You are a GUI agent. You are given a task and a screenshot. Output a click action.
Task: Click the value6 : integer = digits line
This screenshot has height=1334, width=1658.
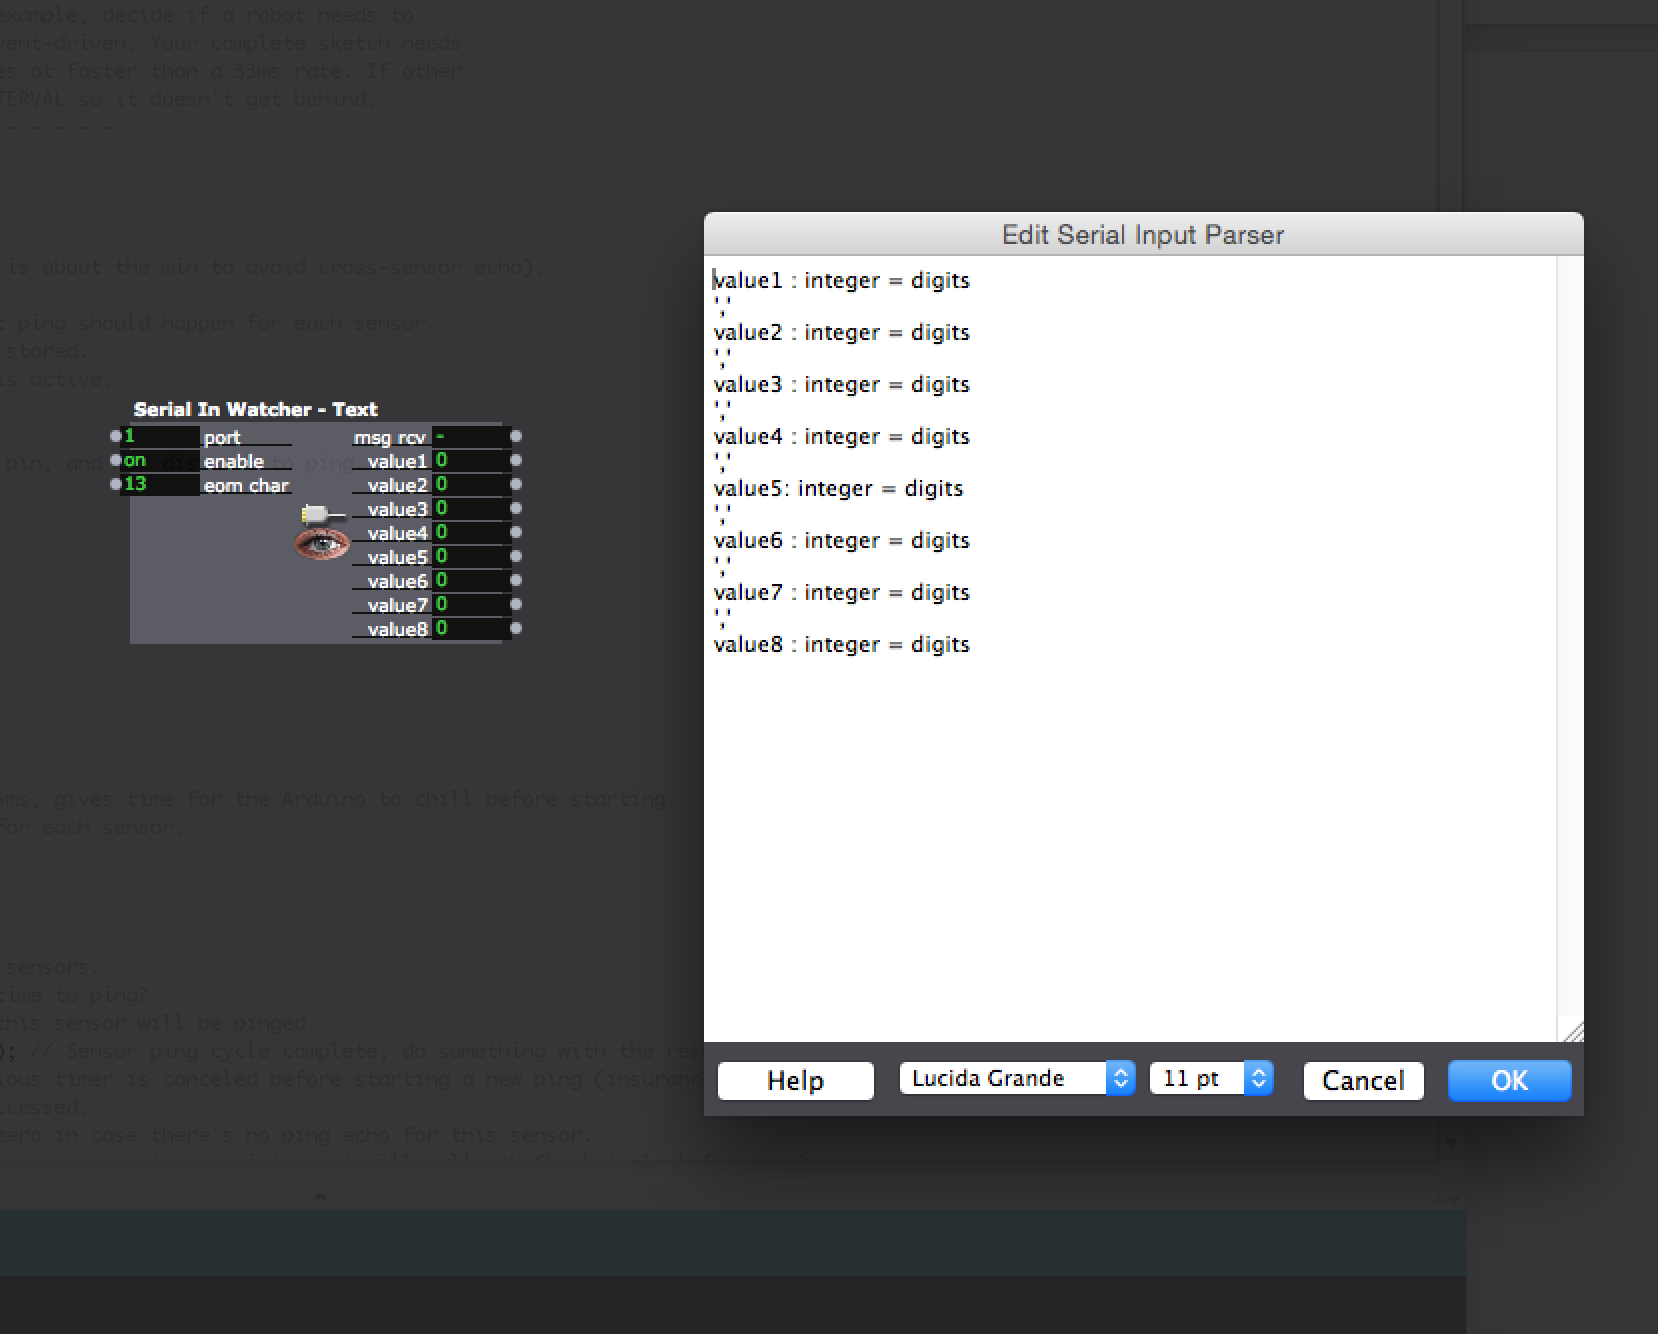pos(841,541)
